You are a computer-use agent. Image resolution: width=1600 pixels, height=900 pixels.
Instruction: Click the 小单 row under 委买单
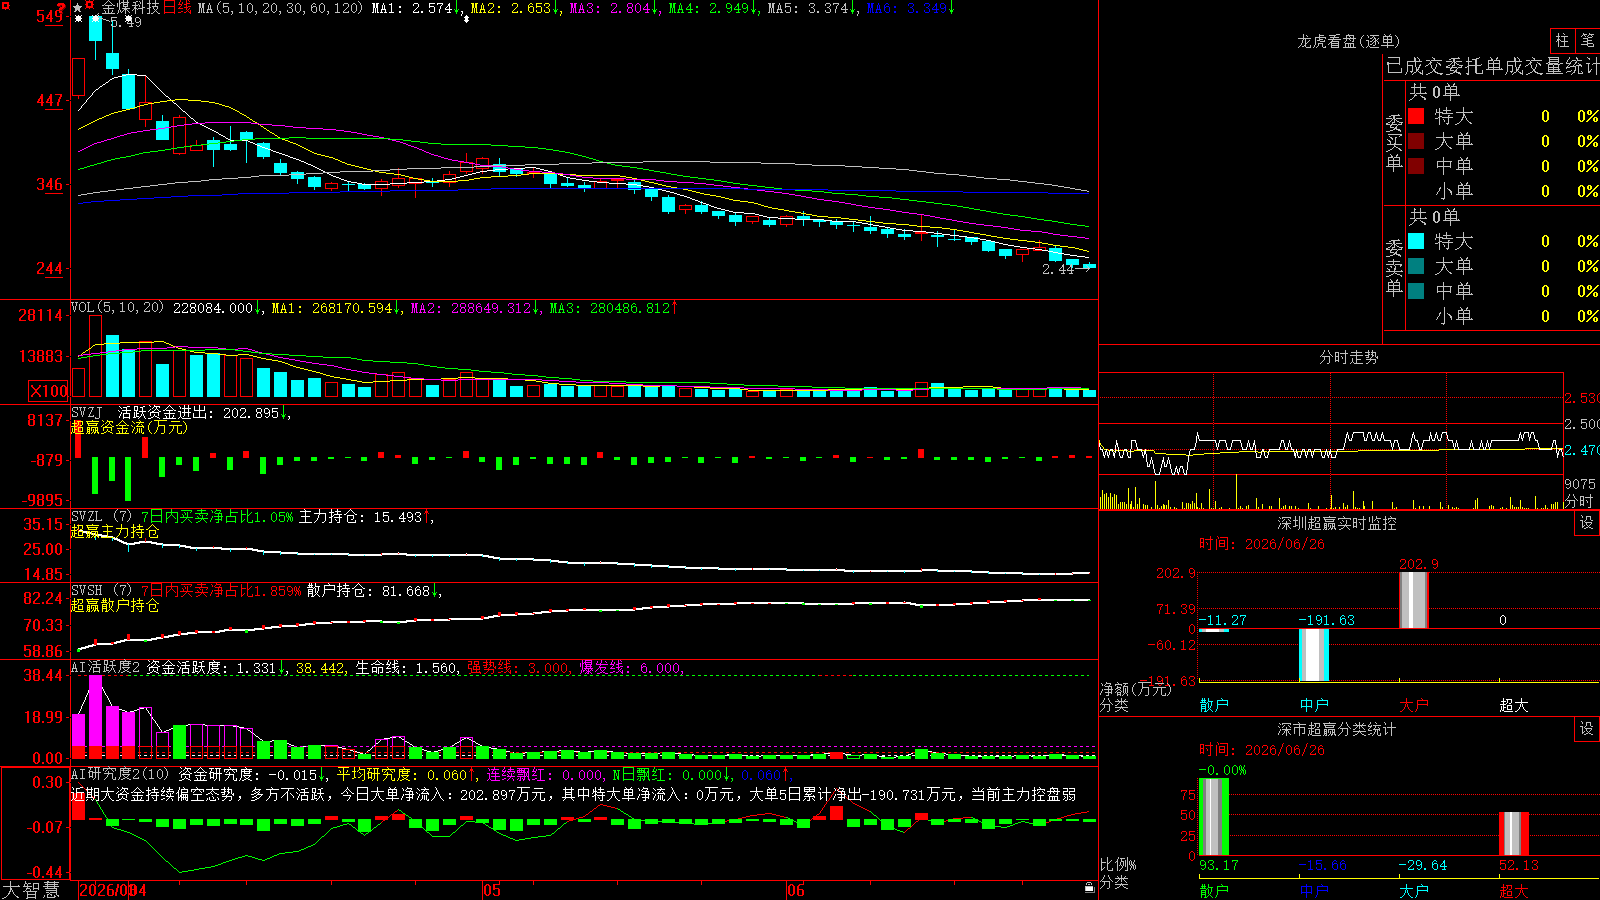pyautogui.click(x=1503, y=191)
